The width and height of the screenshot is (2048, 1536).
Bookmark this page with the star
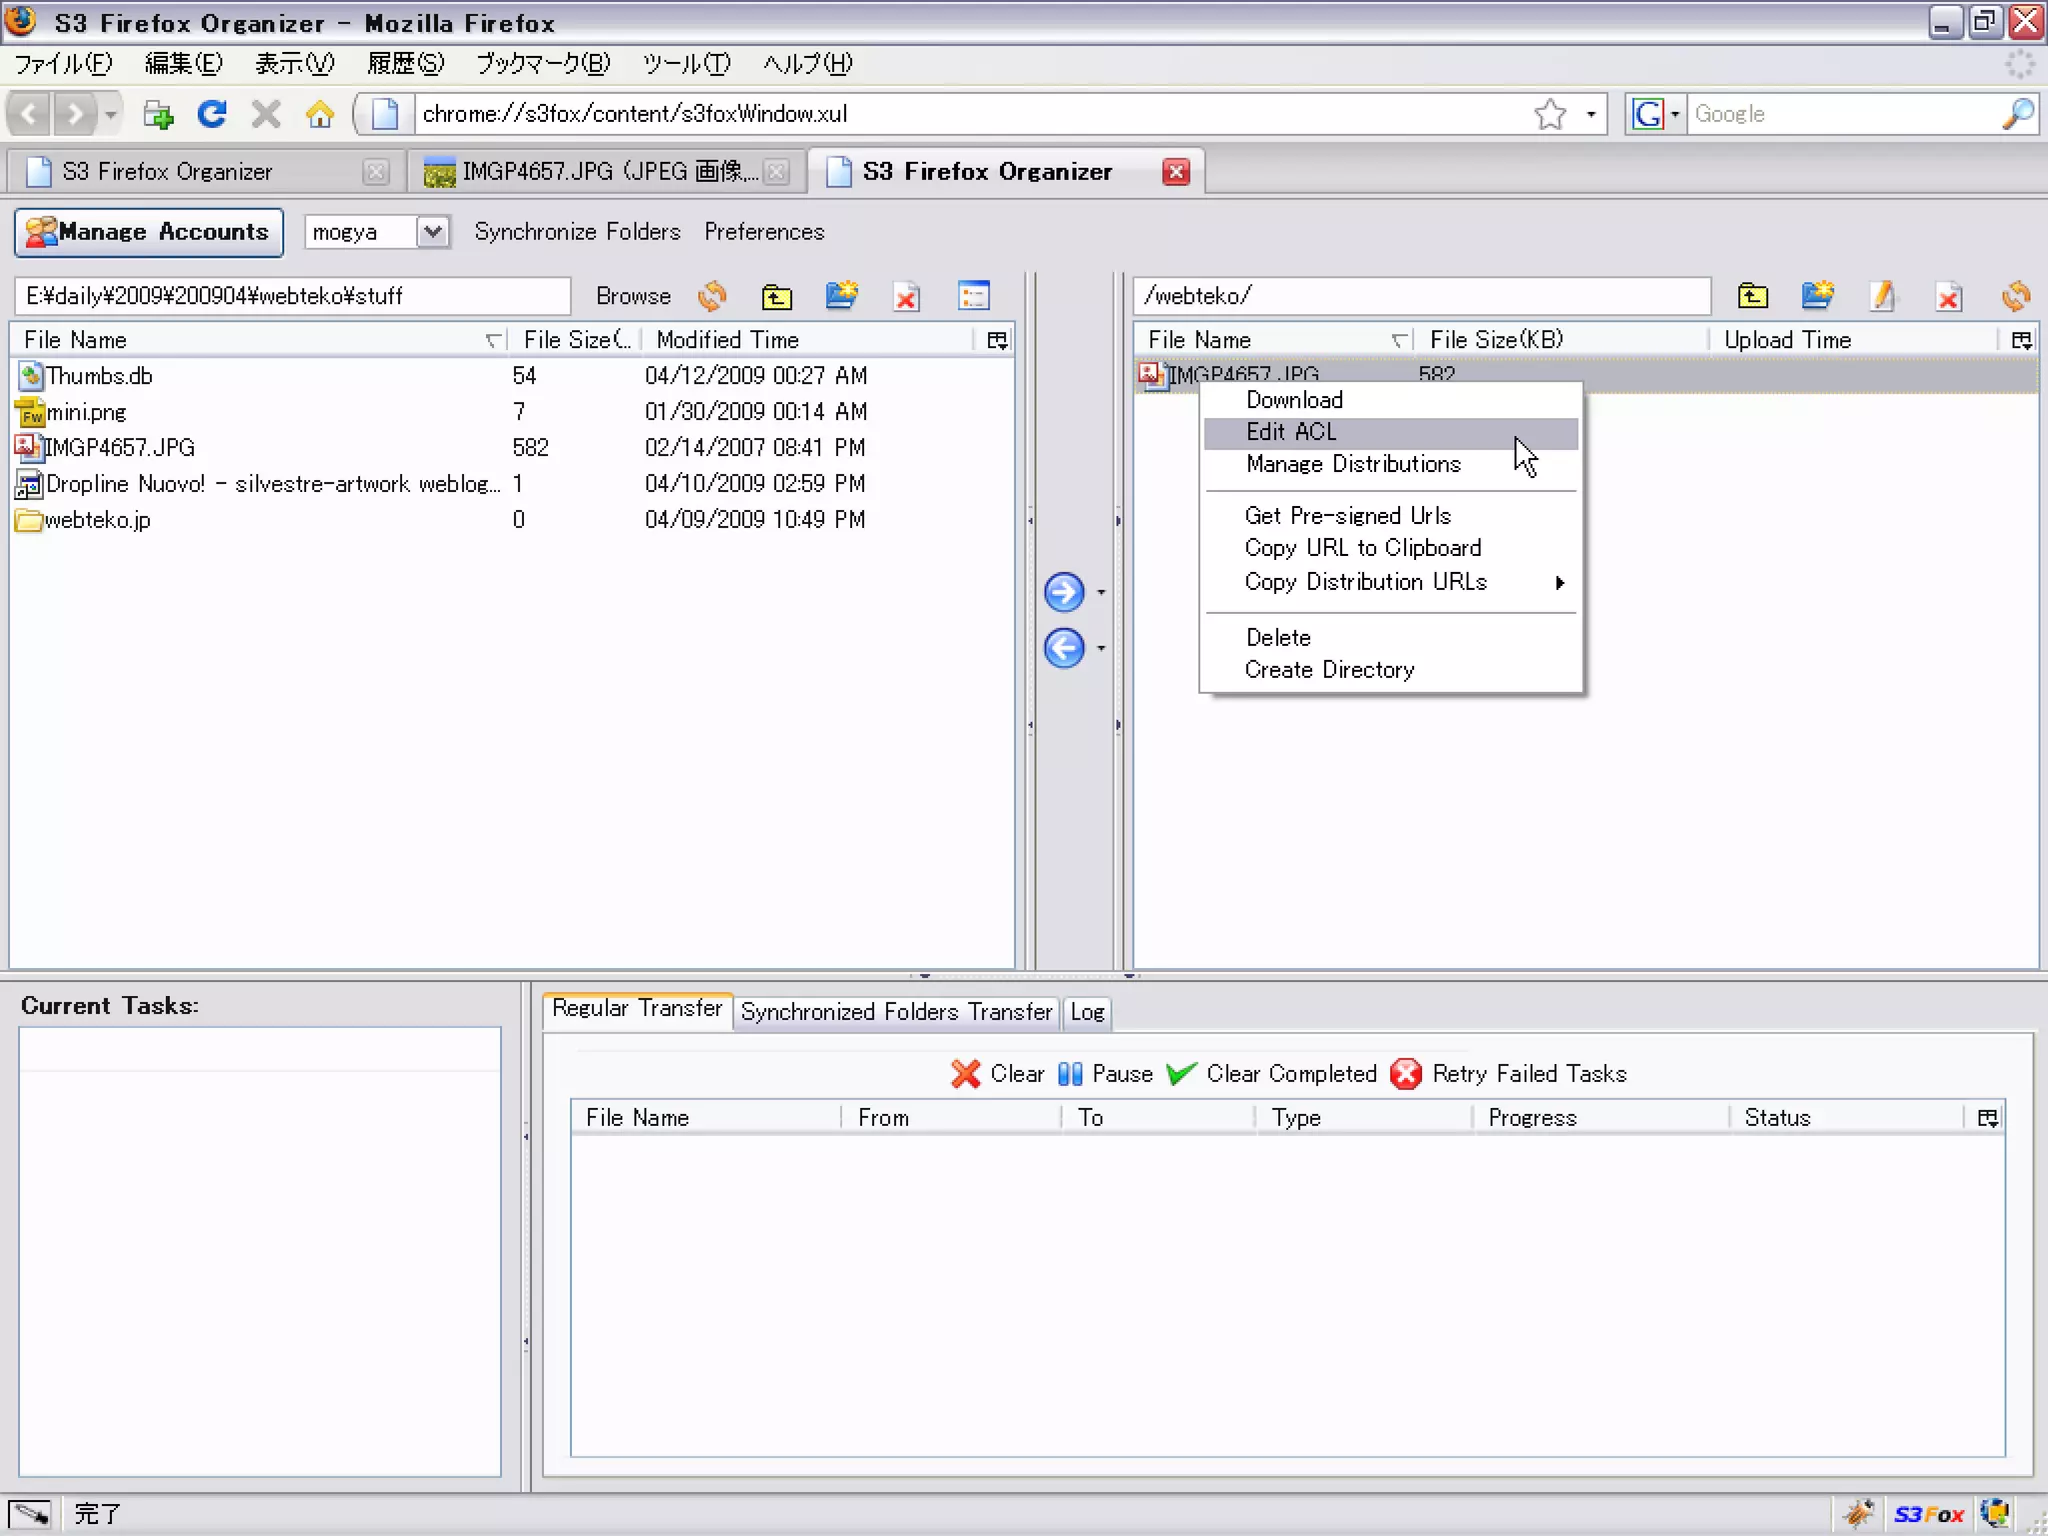1550,114
